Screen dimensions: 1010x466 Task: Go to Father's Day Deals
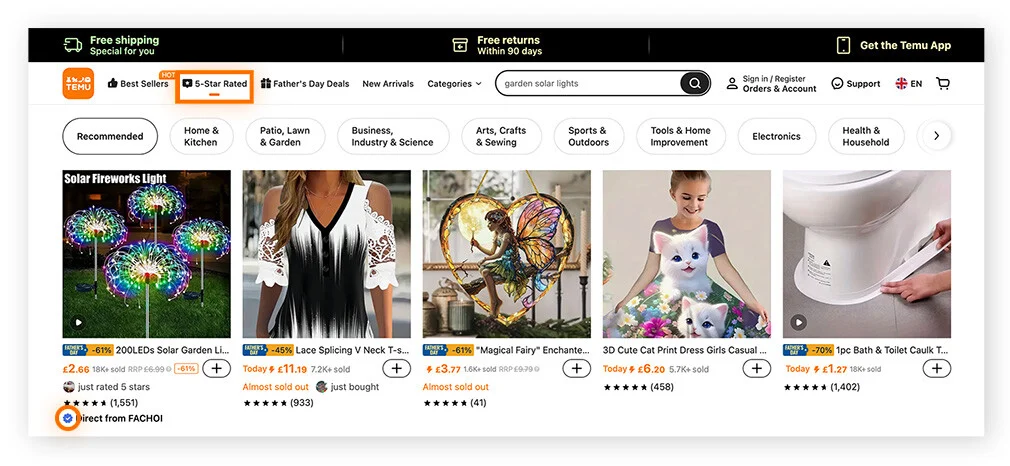pyautogui.click(x=305, y=84)
